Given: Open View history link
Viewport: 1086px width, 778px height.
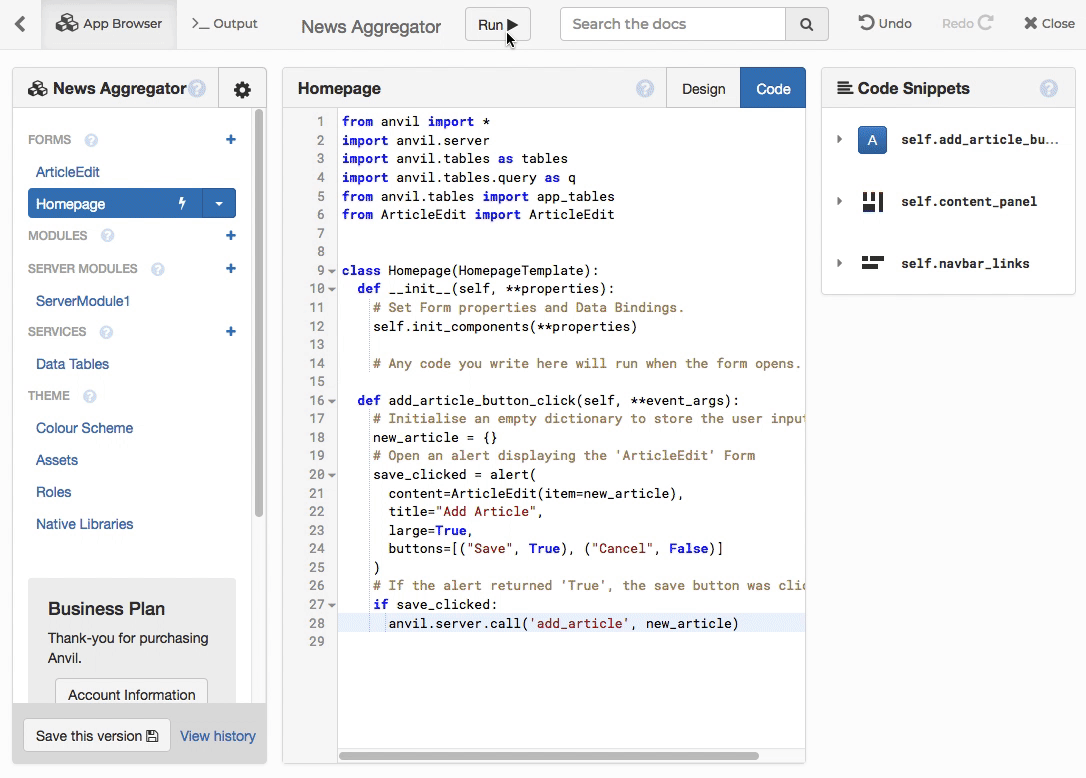Looking at the screenshot, I should pos(217,736).
